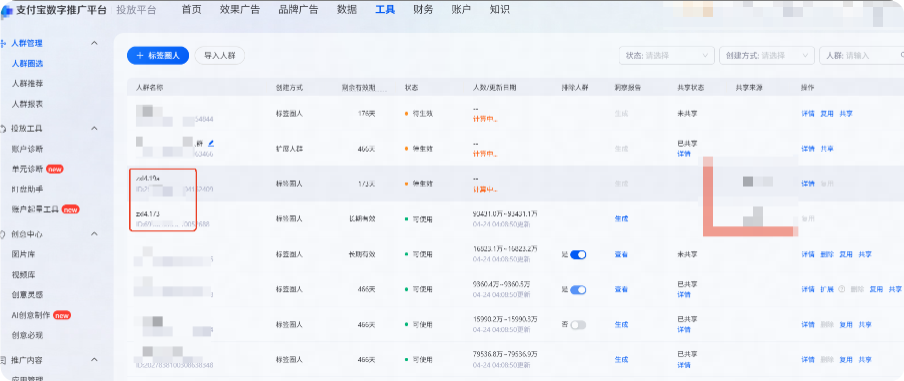Viewport: 904px width, 381px height.
Task: Click 生成 report link in the 15990.2万 row
Action: pyautogui.click(x=621, y=325)
